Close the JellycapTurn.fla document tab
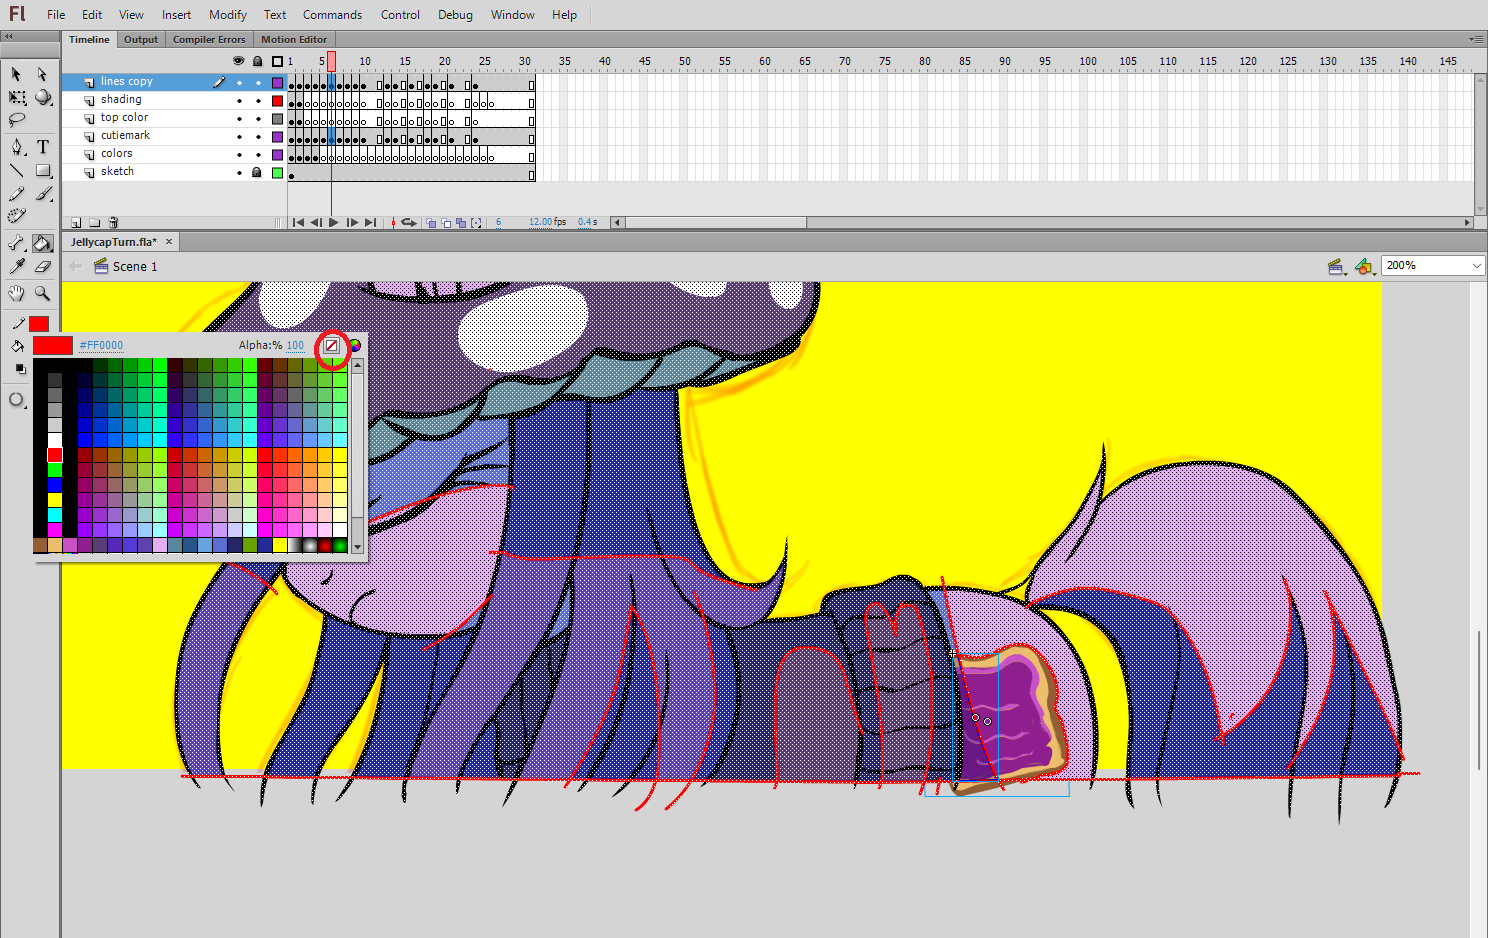 [x=169, y=242]
